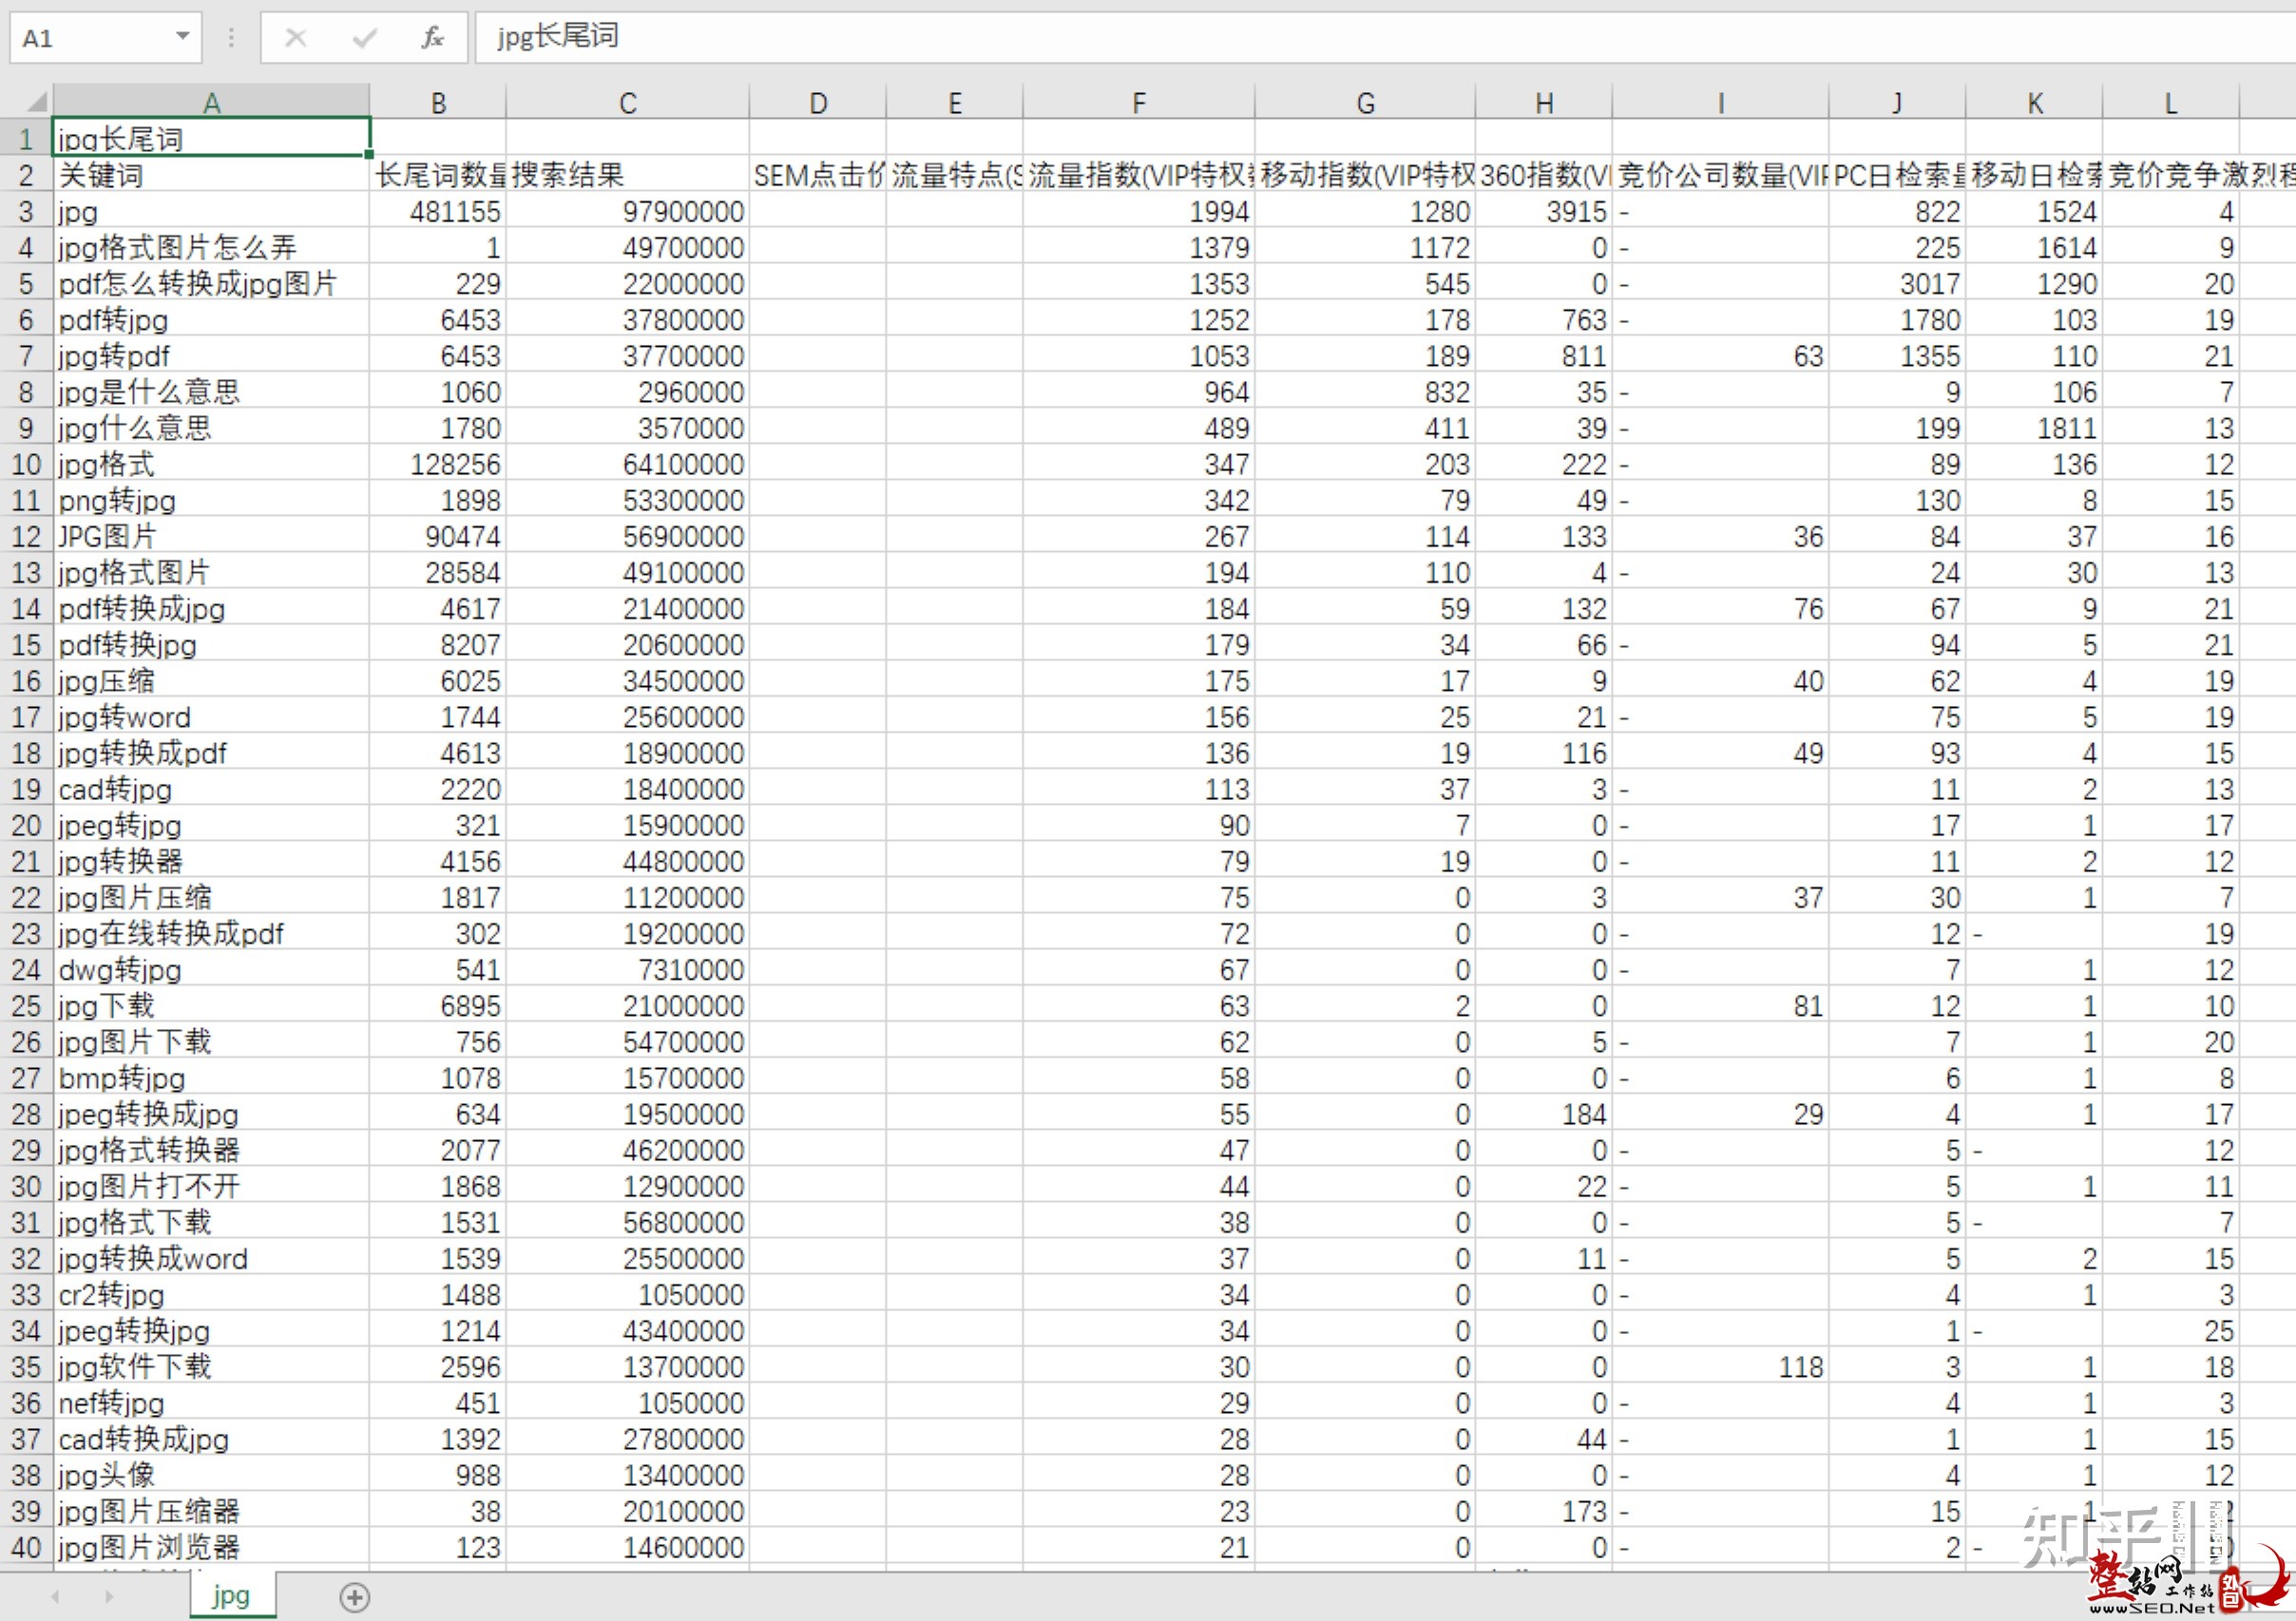2296x1621 pixels.
Task: Click header cell 竞价公司数量
Action: (1721, 175)
